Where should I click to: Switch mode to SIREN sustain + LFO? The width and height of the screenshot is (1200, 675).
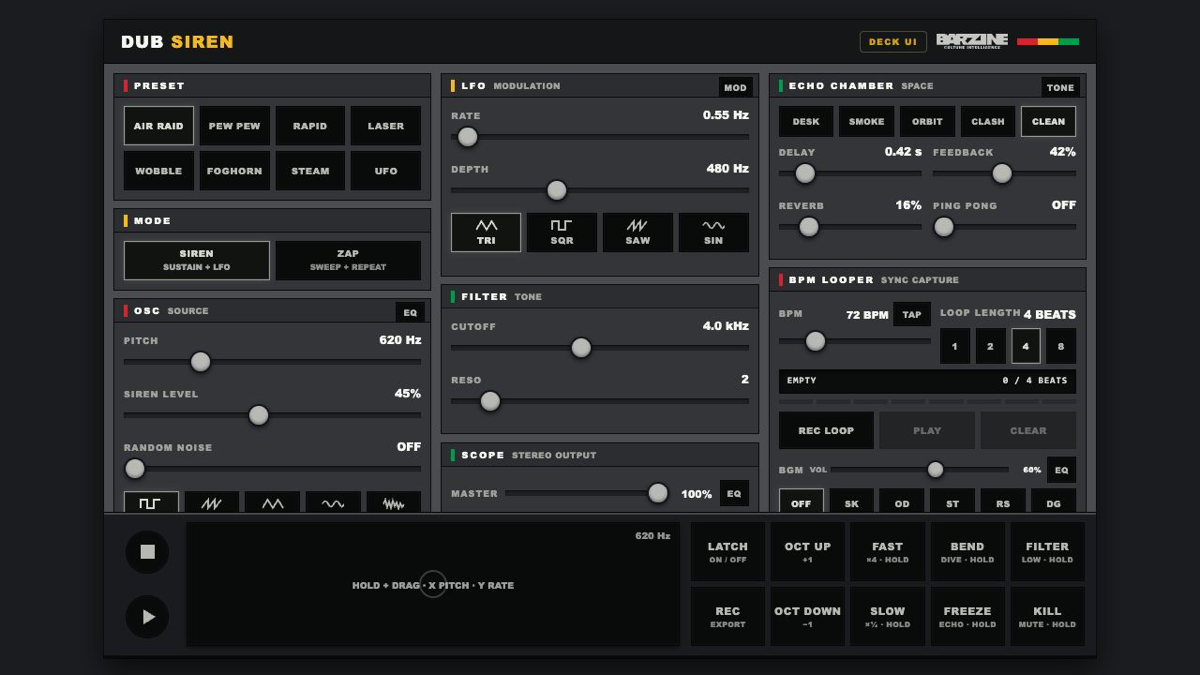click(197, 260)
